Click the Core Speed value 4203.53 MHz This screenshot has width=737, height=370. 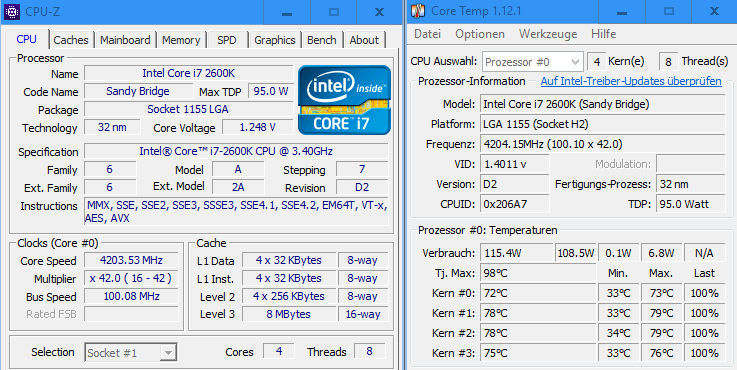click(x=131, y=260)
